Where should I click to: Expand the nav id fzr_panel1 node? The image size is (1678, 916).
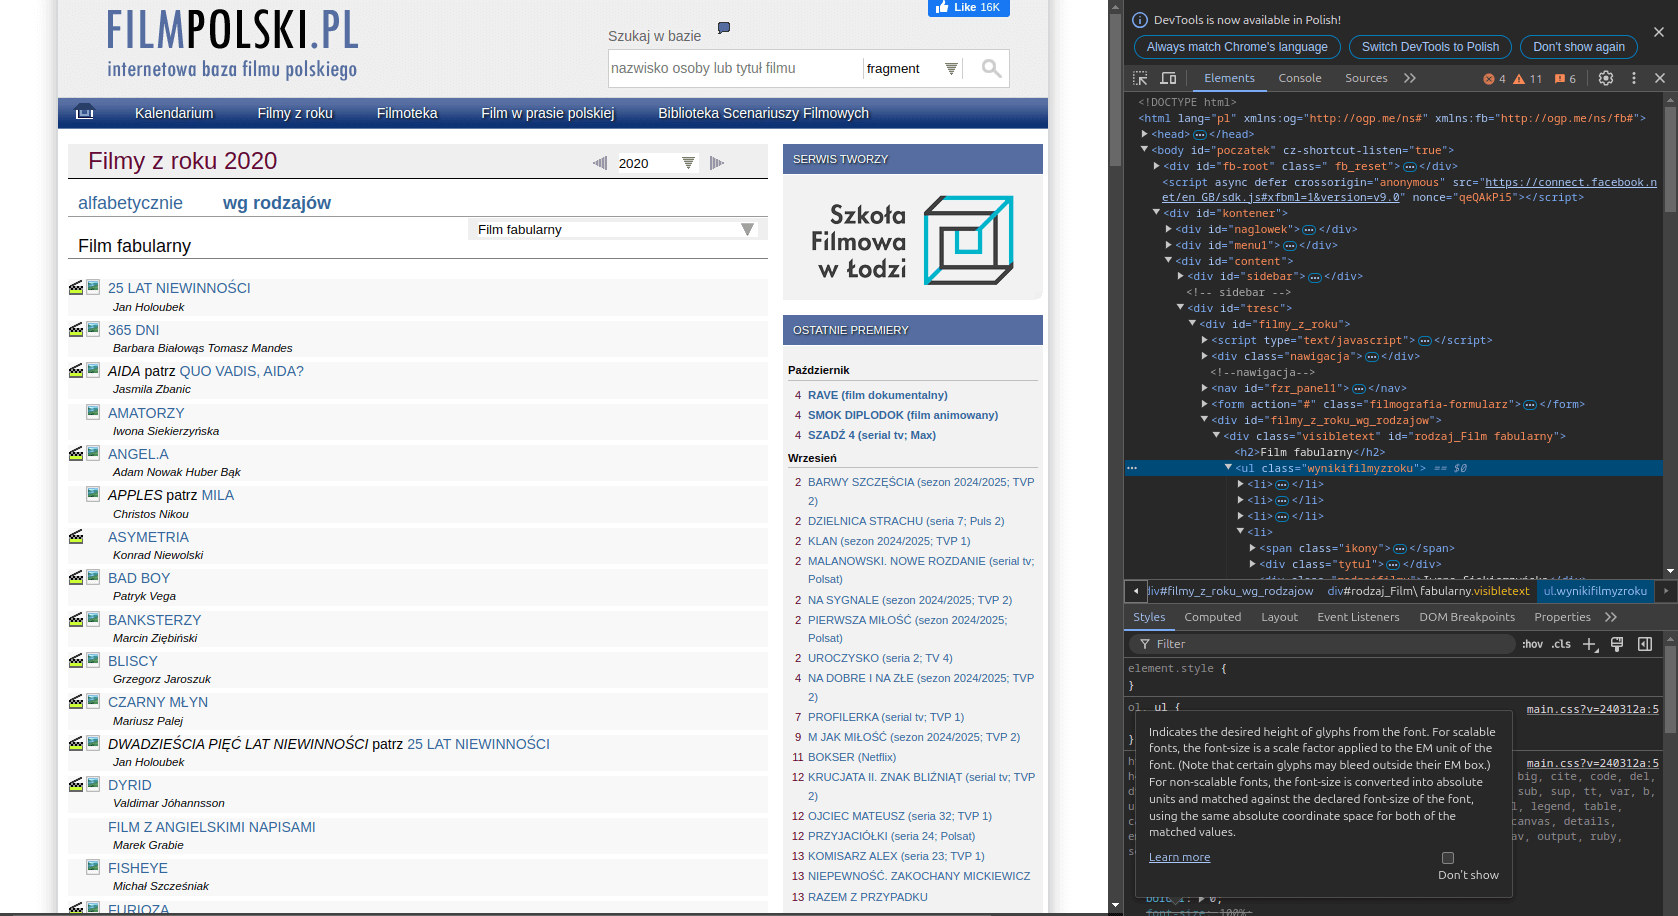1205,388
